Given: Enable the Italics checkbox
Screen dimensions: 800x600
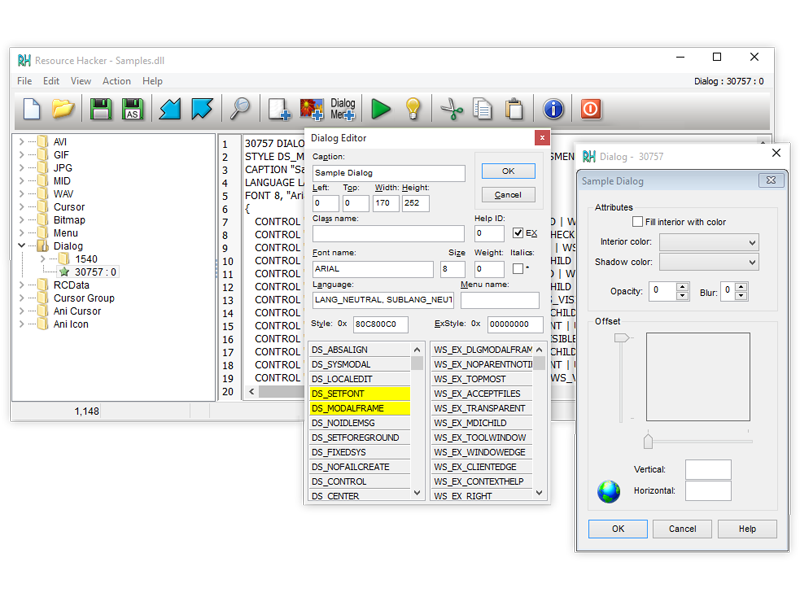Looking at the screenshot, I should pos(518,268).
